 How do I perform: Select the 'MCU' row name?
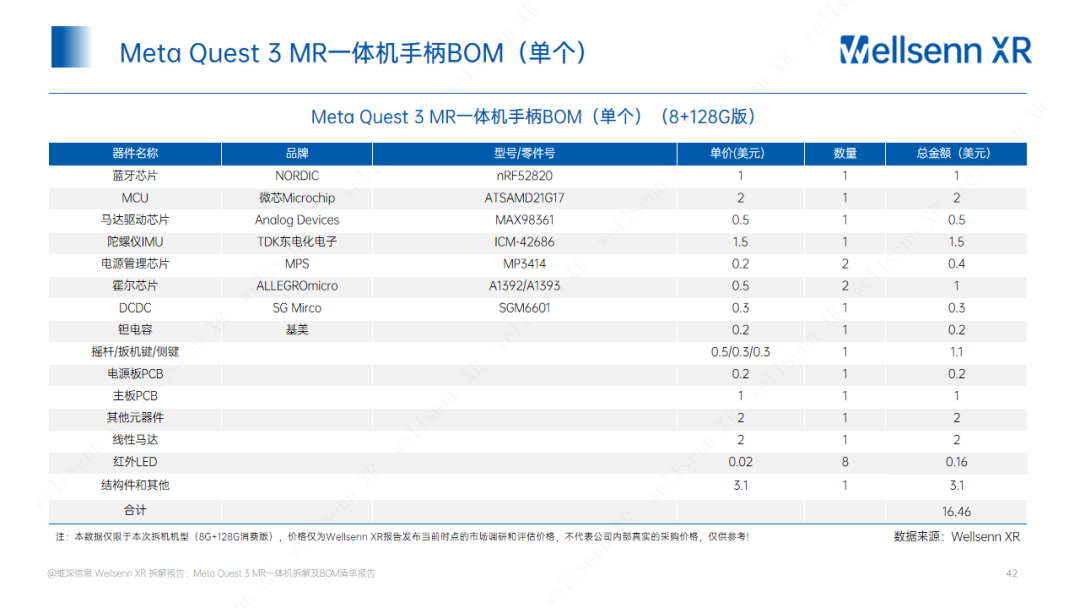(x=135, y=198)
